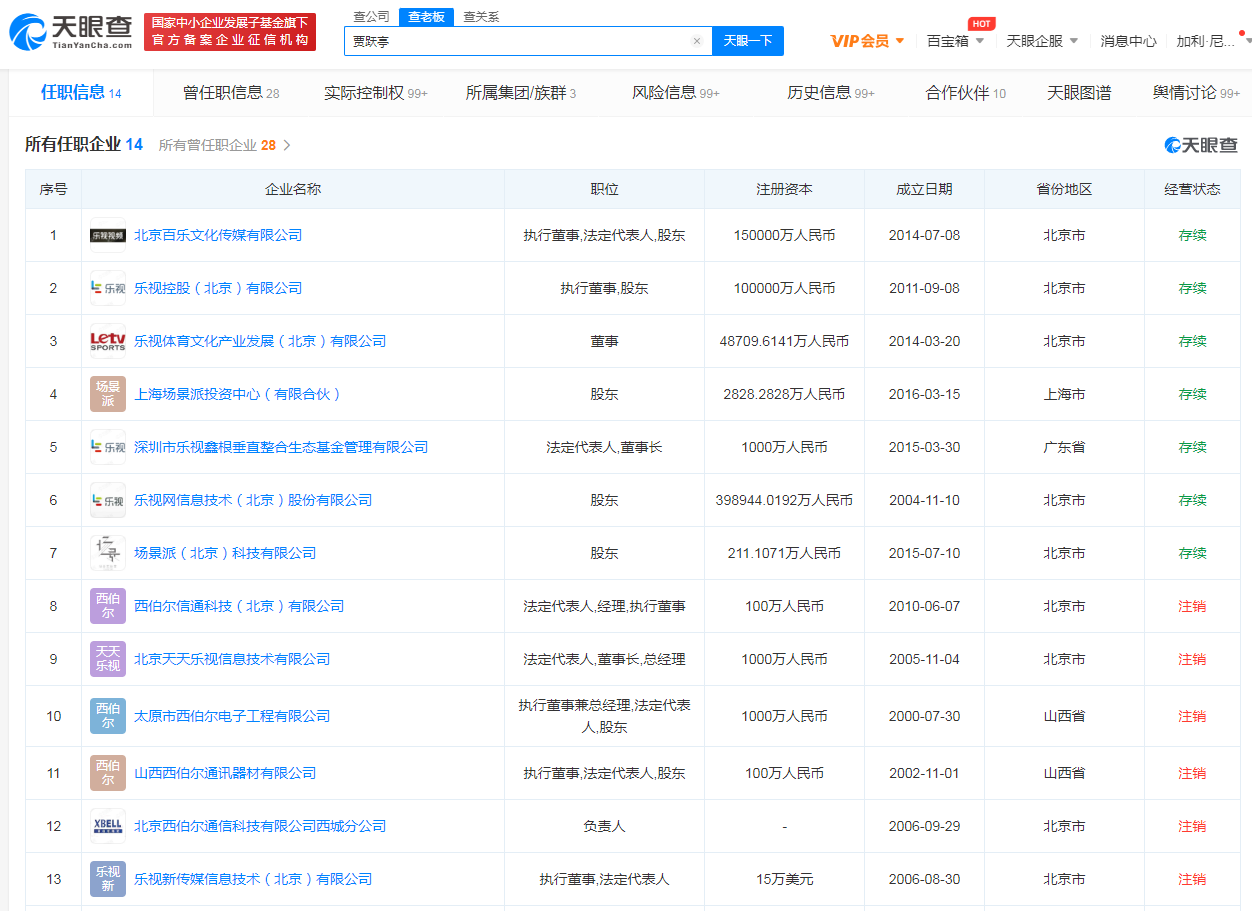Image resolution: width=1252 pixels, height=911 pixels.
Task: Expand the VIP会员 dropdown menu
Action: [867, 41]
